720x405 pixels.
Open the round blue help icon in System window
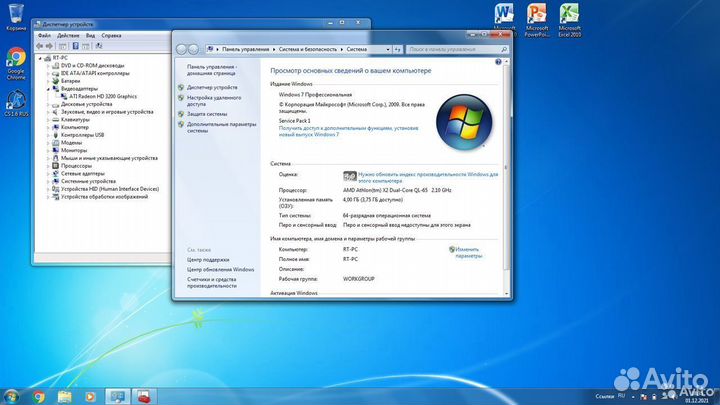[x=498, y=62]
